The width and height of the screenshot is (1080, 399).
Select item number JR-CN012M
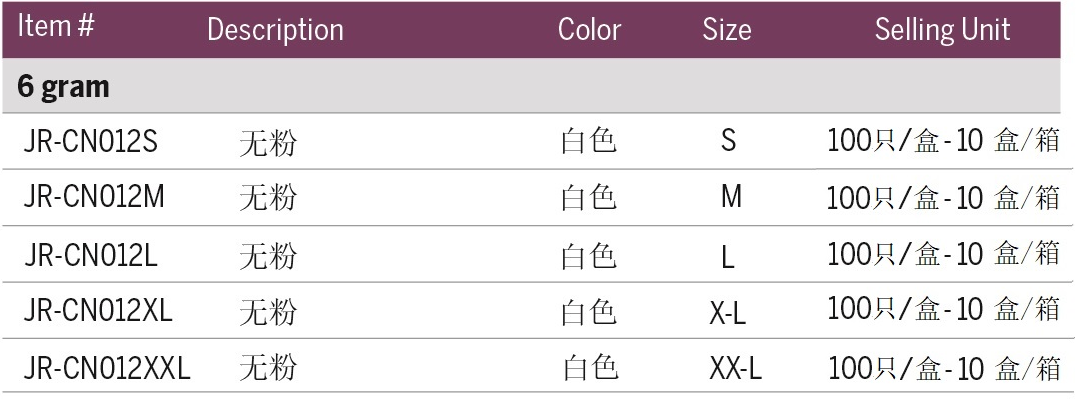point(94,198)
